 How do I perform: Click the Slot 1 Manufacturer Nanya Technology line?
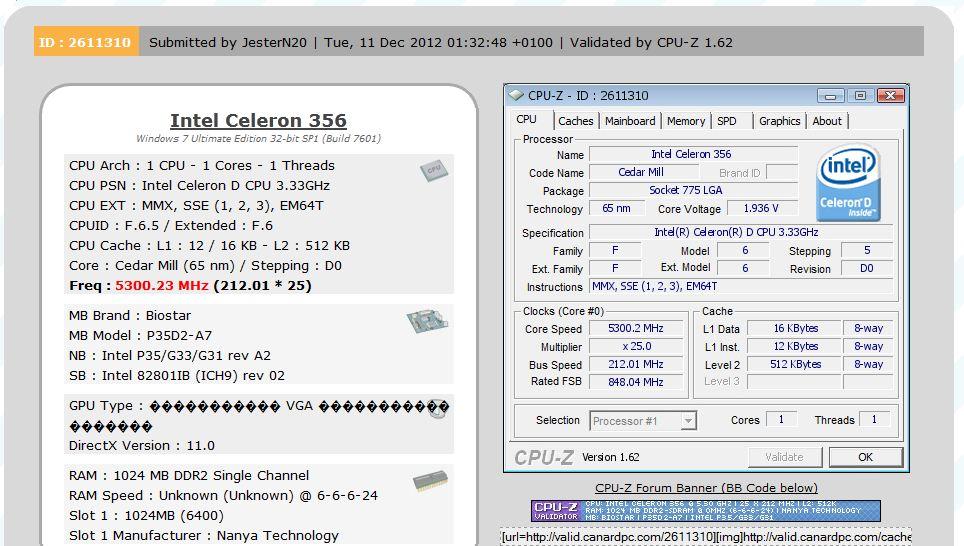[x=203, y=536]
